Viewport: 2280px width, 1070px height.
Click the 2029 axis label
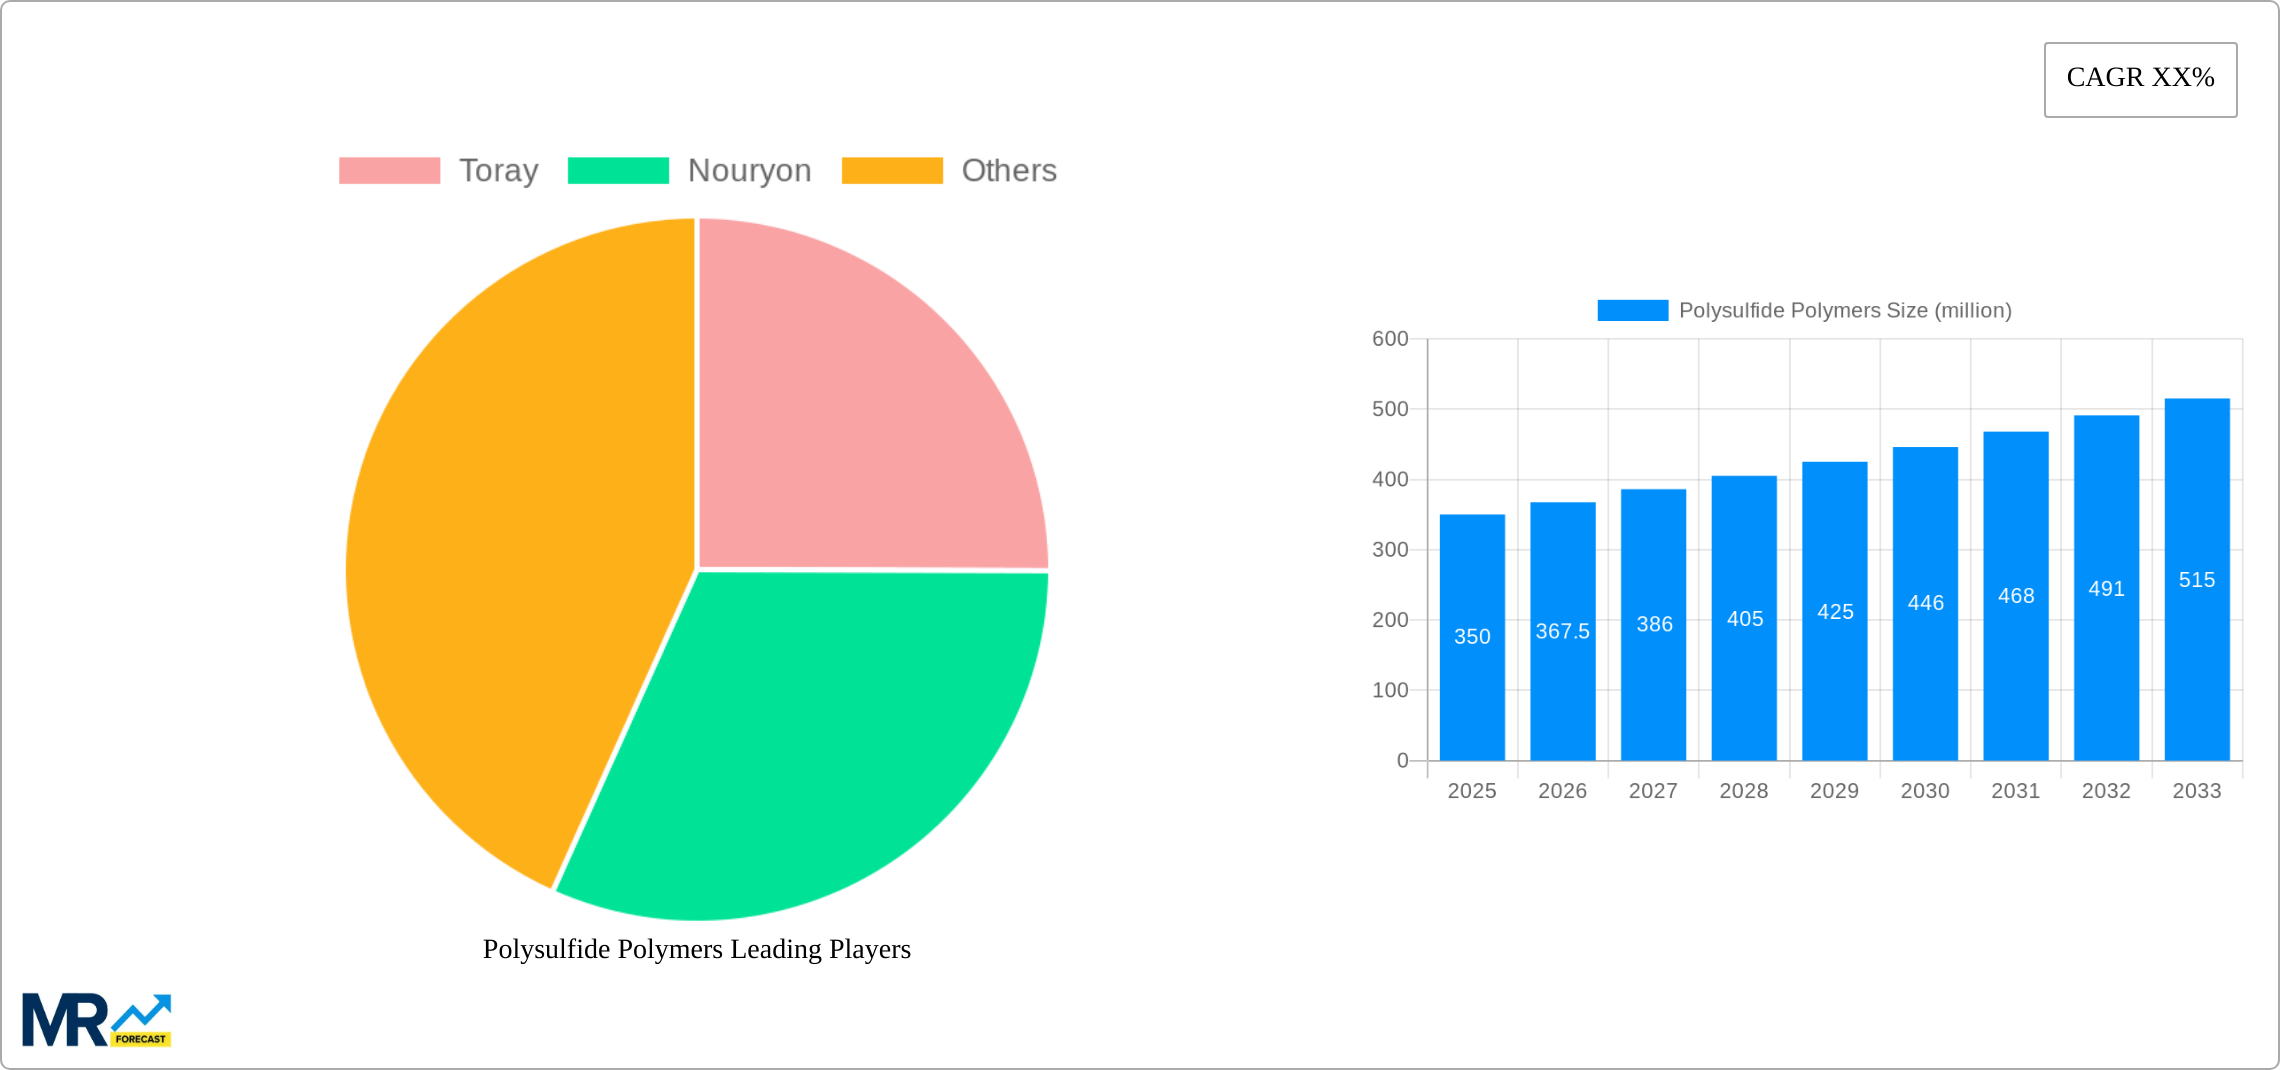[x=1834, y=791]
